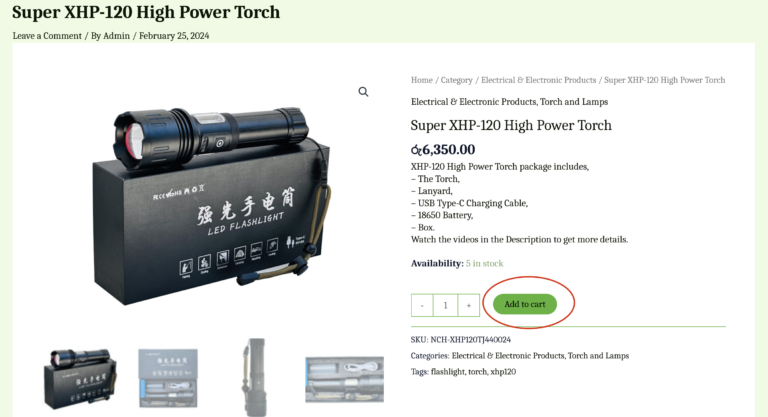Click the main product torch image
The height and width of the screenshot is (417, 768).
(x=212, y=206)
